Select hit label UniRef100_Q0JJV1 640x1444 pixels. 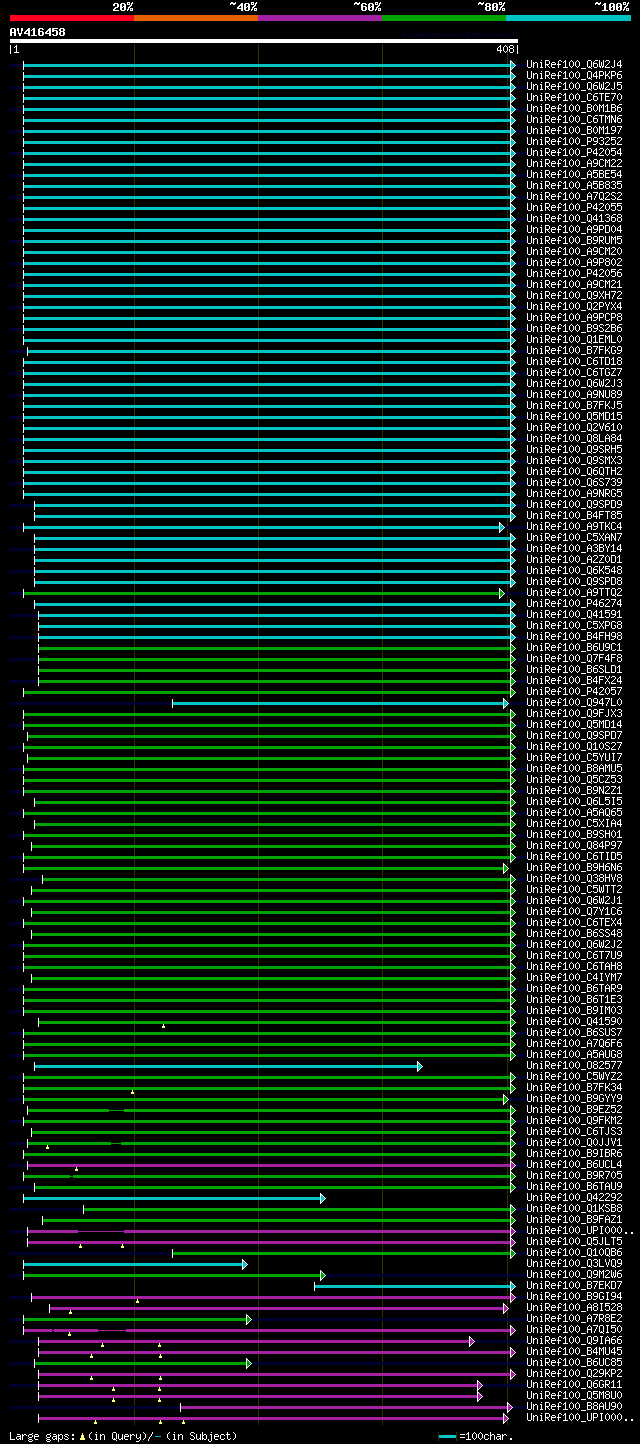574,1143
